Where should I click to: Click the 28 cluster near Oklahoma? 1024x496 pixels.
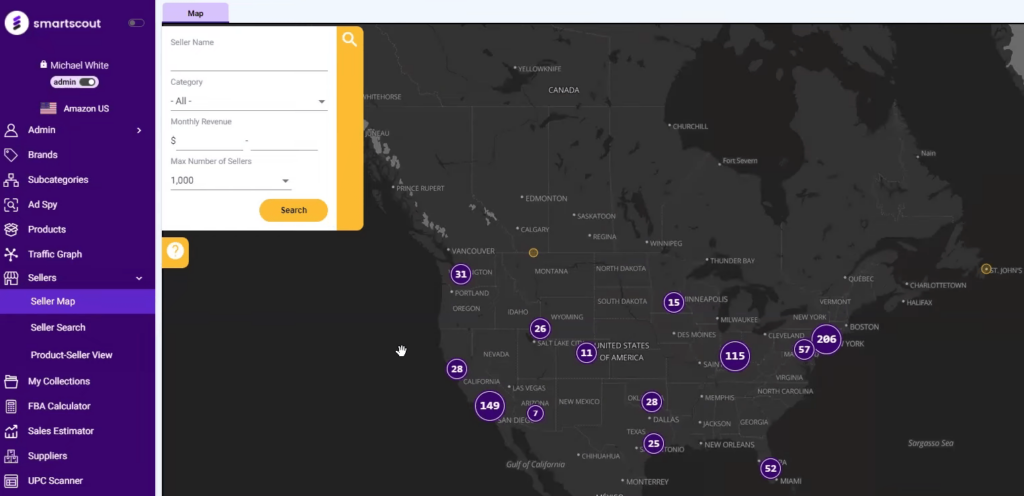pos(652,402)
